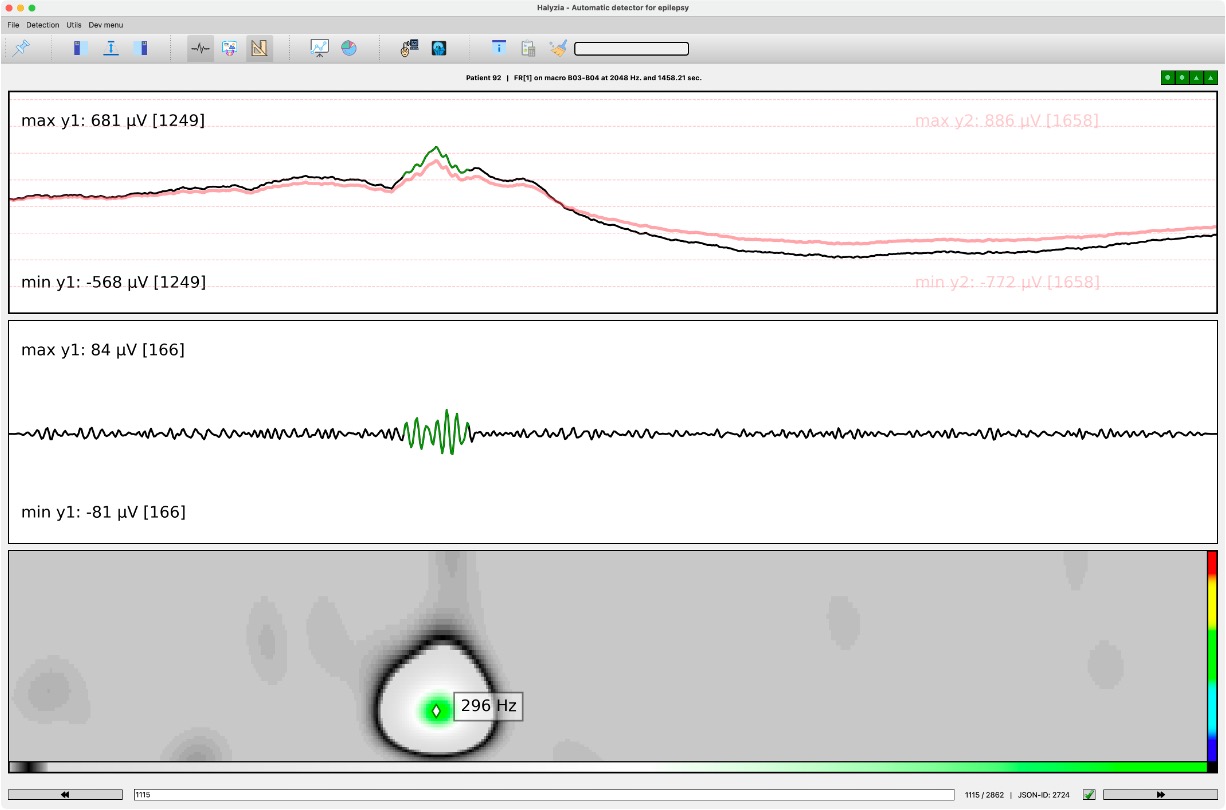Click the broom cleanup icon
1226x810 pixels.
click(x=558, y=48)
